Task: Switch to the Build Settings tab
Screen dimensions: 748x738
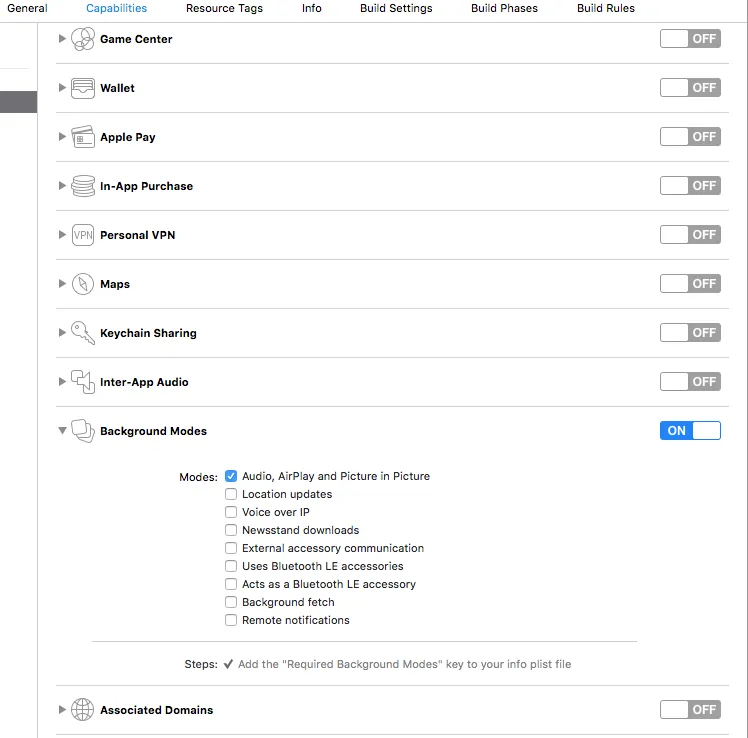Action: (396, 8)
